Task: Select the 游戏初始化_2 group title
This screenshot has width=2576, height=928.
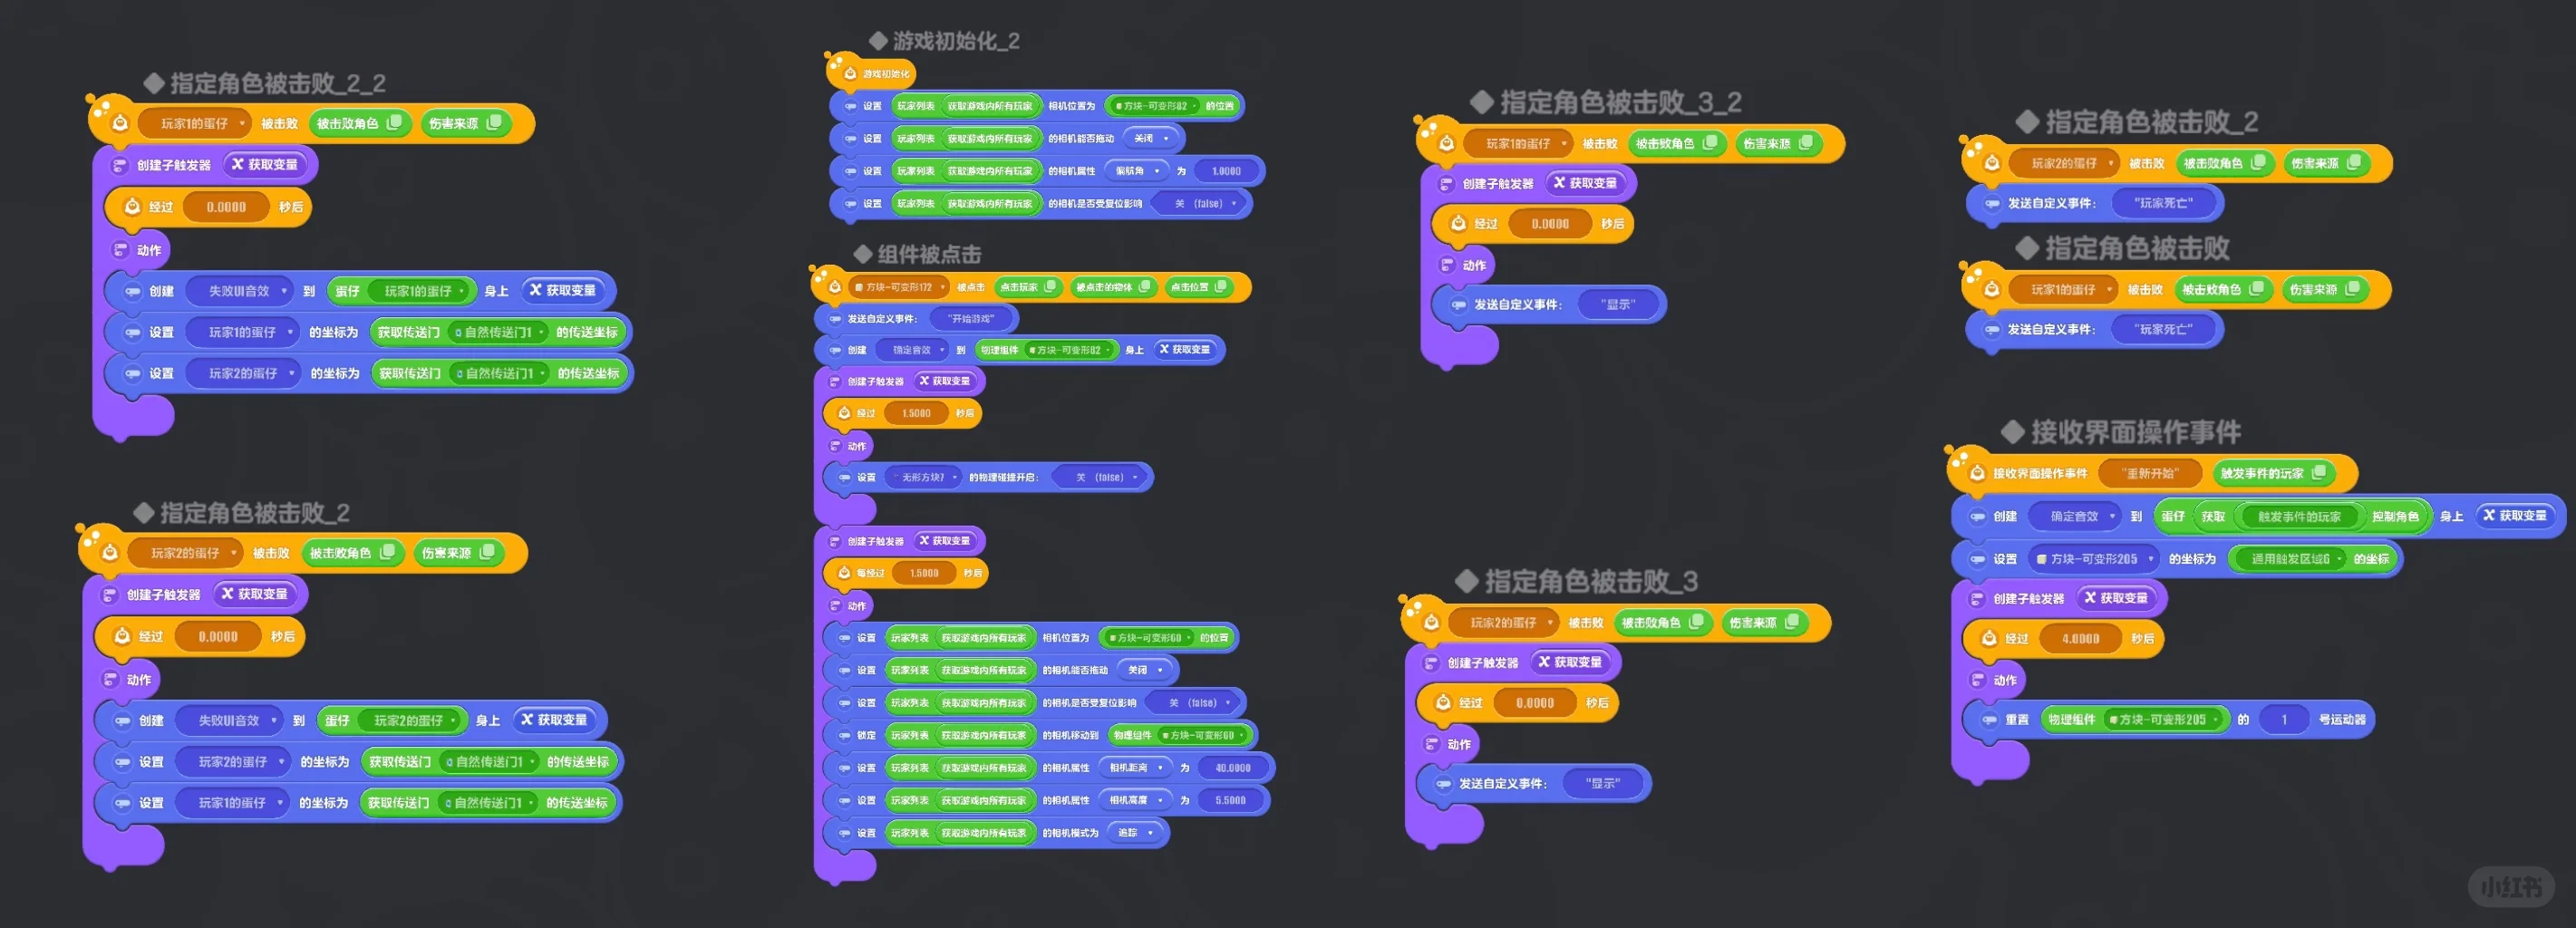Action: click(955, 41)
